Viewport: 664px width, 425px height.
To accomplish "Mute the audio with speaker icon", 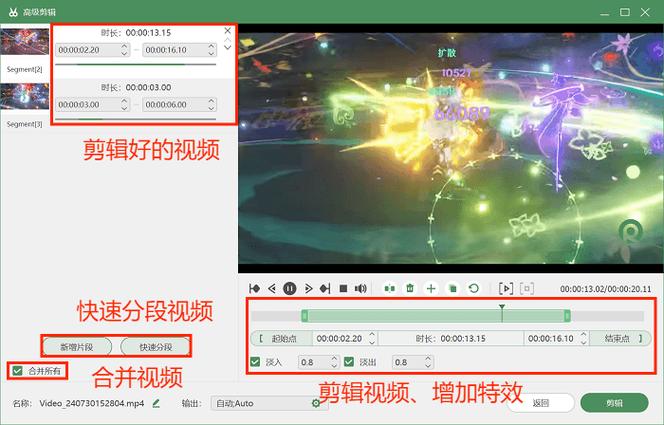I will tap(360, 289).
